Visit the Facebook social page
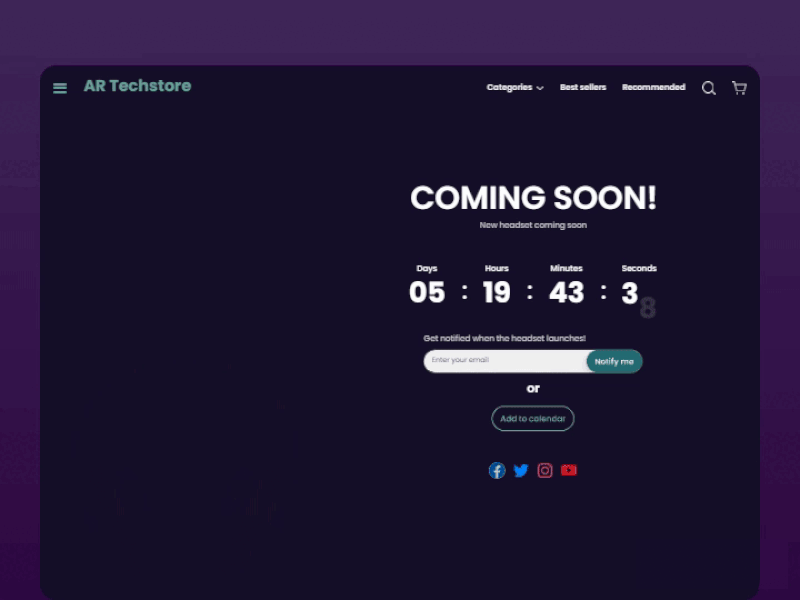800x600 pixels. (497, 470)
